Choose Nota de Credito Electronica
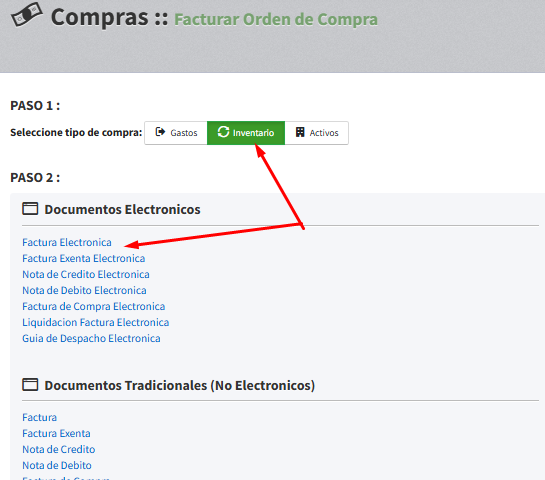The height and width of the screenshot is (480, 545). click(x=86, y=274)
